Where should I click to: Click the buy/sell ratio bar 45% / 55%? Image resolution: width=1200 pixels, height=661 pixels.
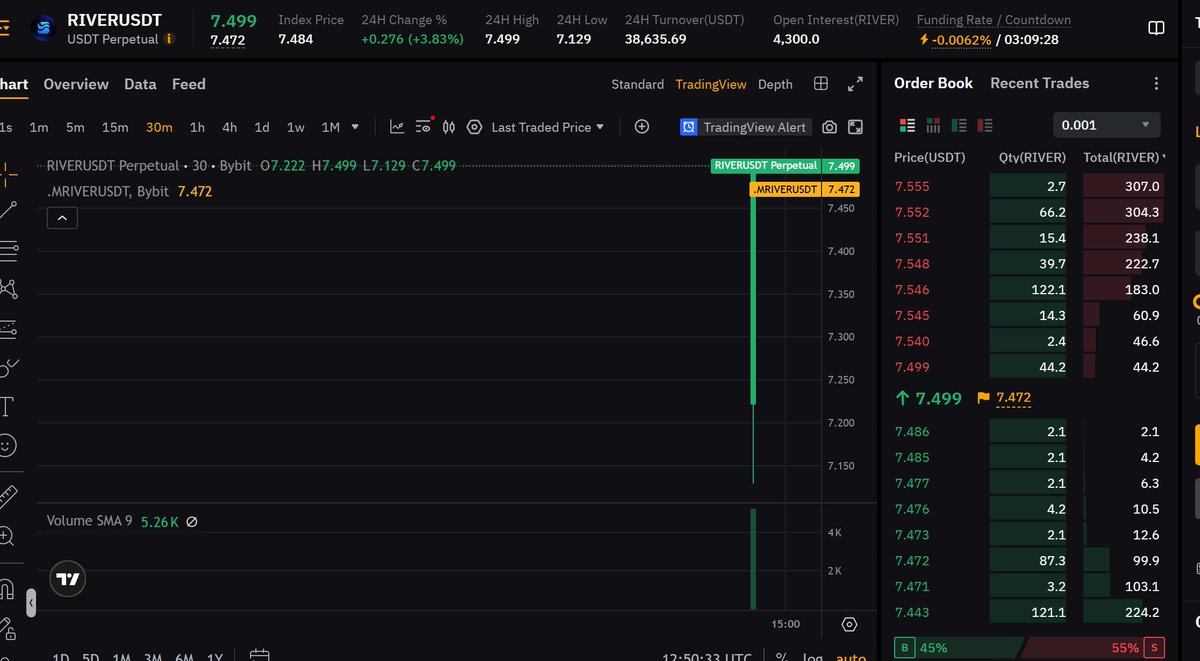tap(1029, 647)
